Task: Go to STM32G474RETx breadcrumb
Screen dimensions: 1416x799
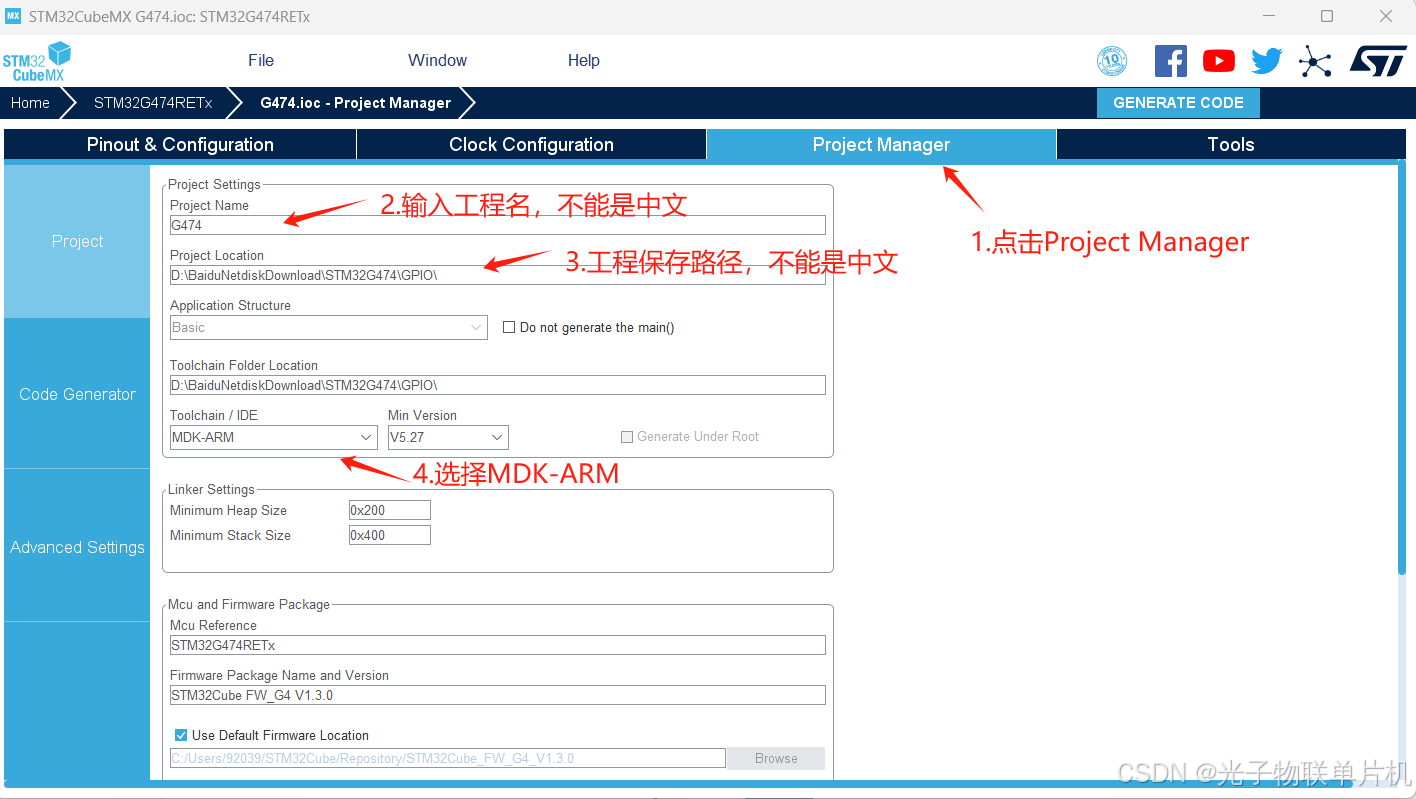Action: click(x=153, y=102)
